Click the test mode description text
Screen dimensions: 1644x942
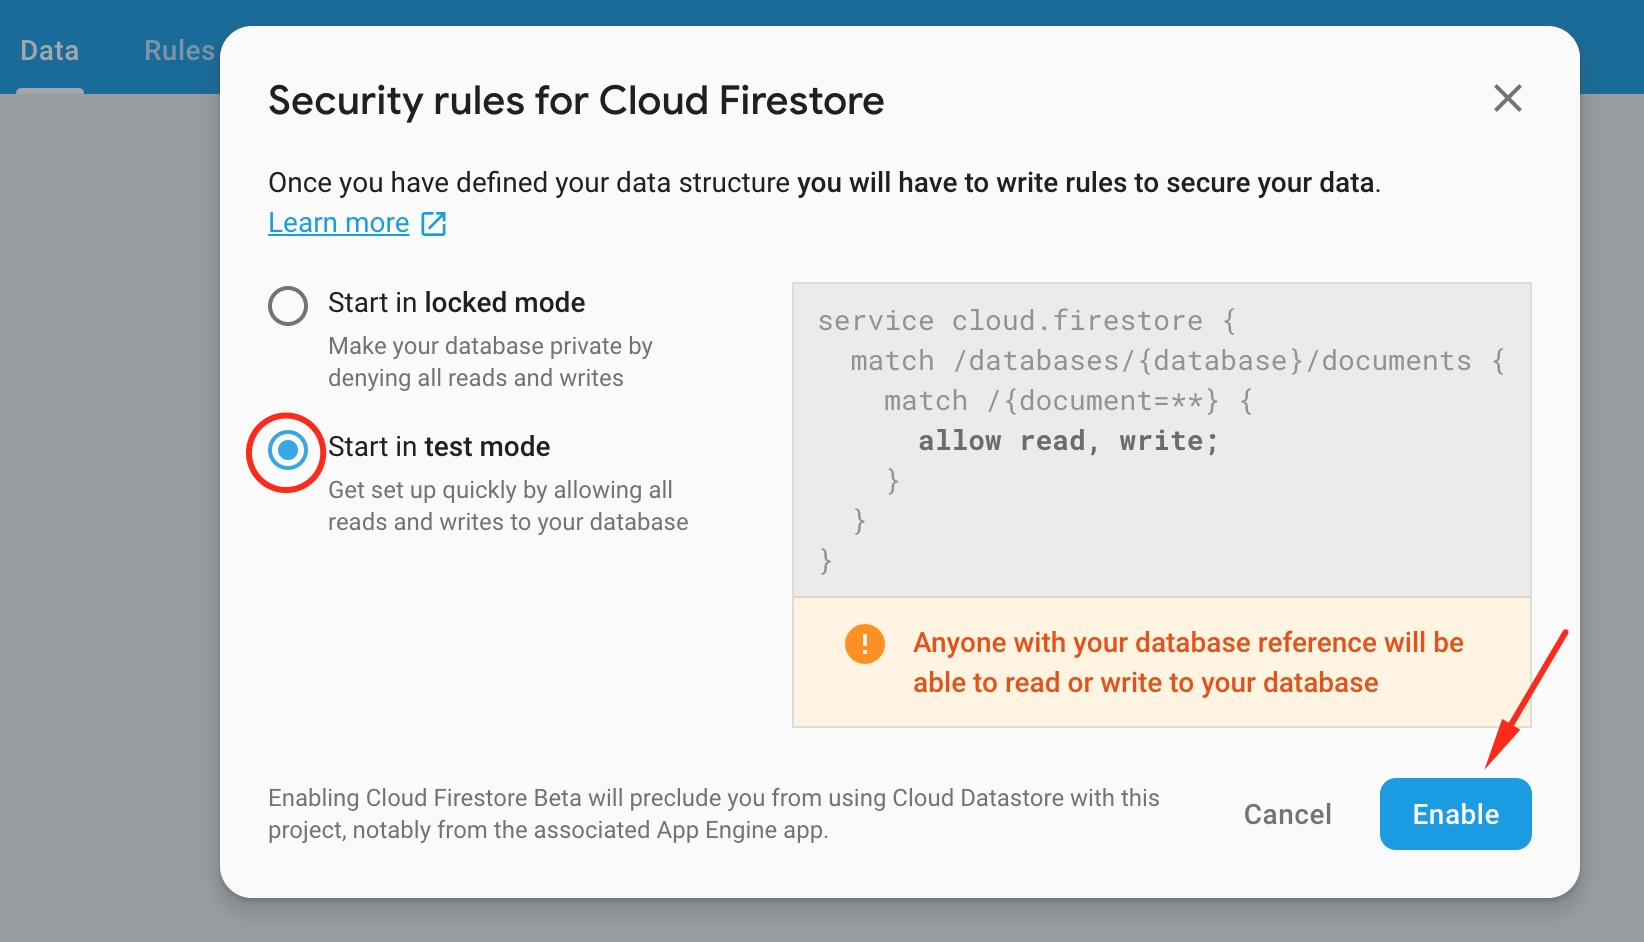pyautogui.click(x=507, y=506)
